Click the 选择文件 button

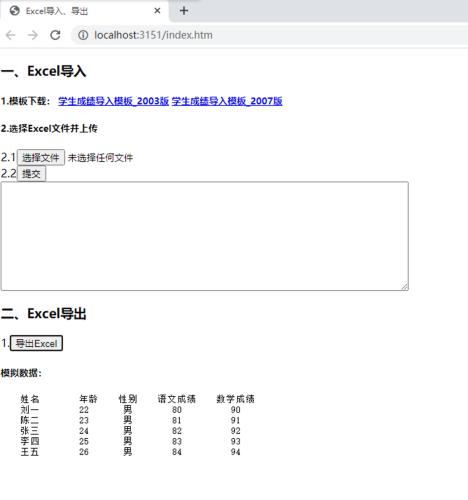tap(41, 157)
